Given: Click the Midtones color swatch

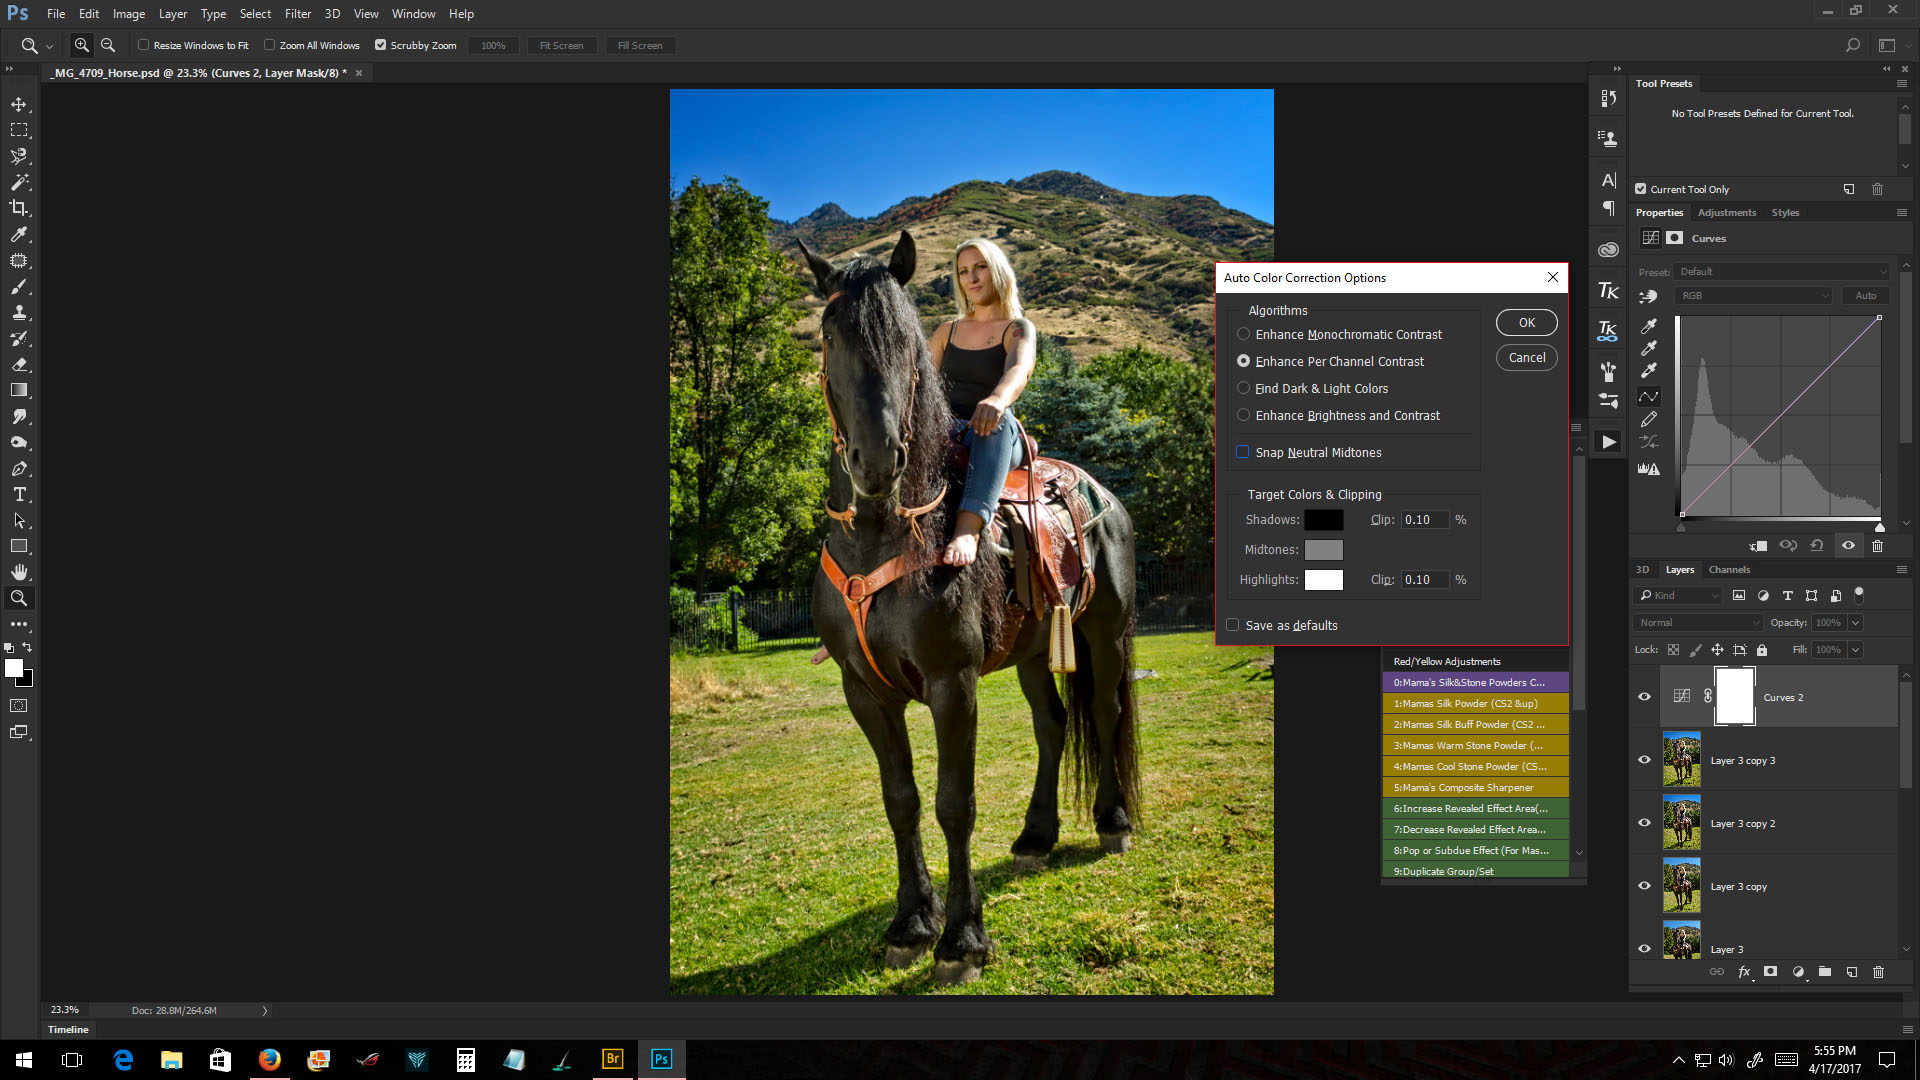Looking at the screenshot, I should click(1323, 550).
